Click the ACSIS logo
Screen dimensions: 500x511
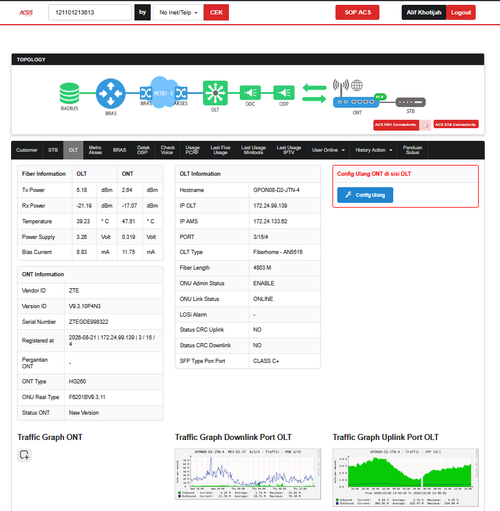point(26,13)
